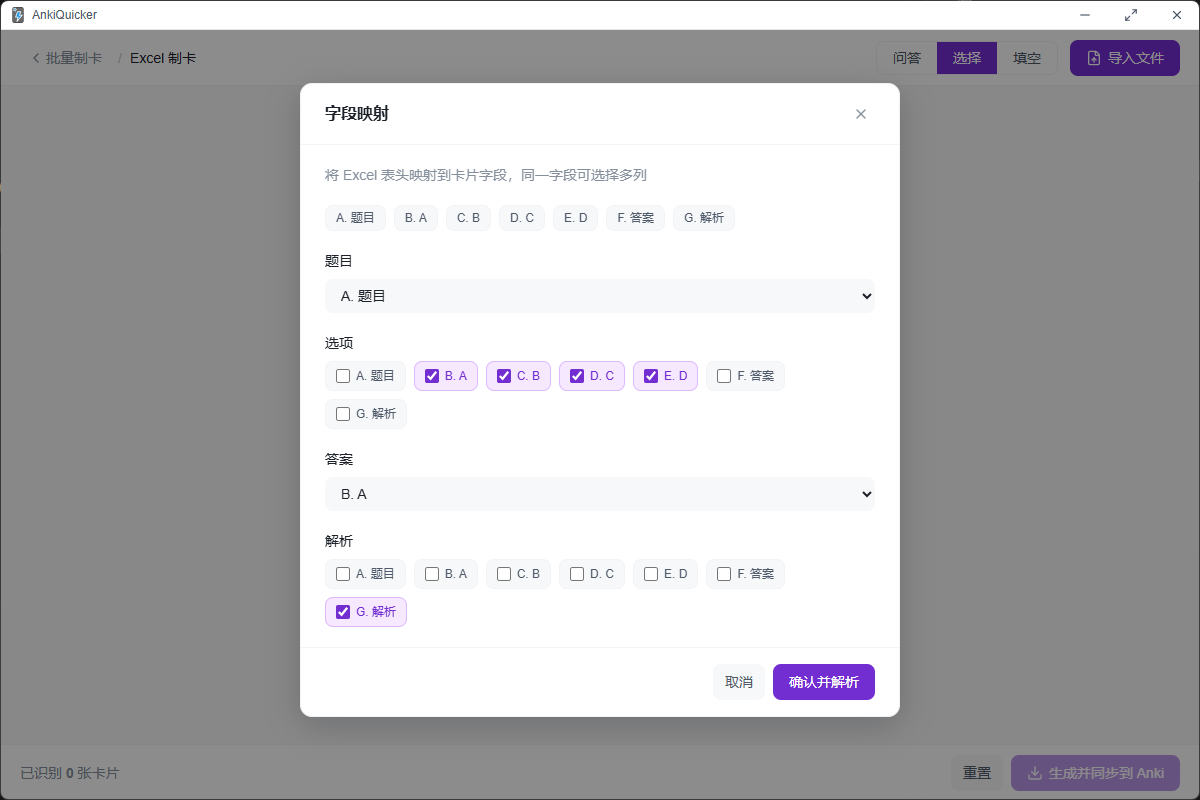Click the B. A header chip
Screen dimensions: 1200x800
[416, 218]
